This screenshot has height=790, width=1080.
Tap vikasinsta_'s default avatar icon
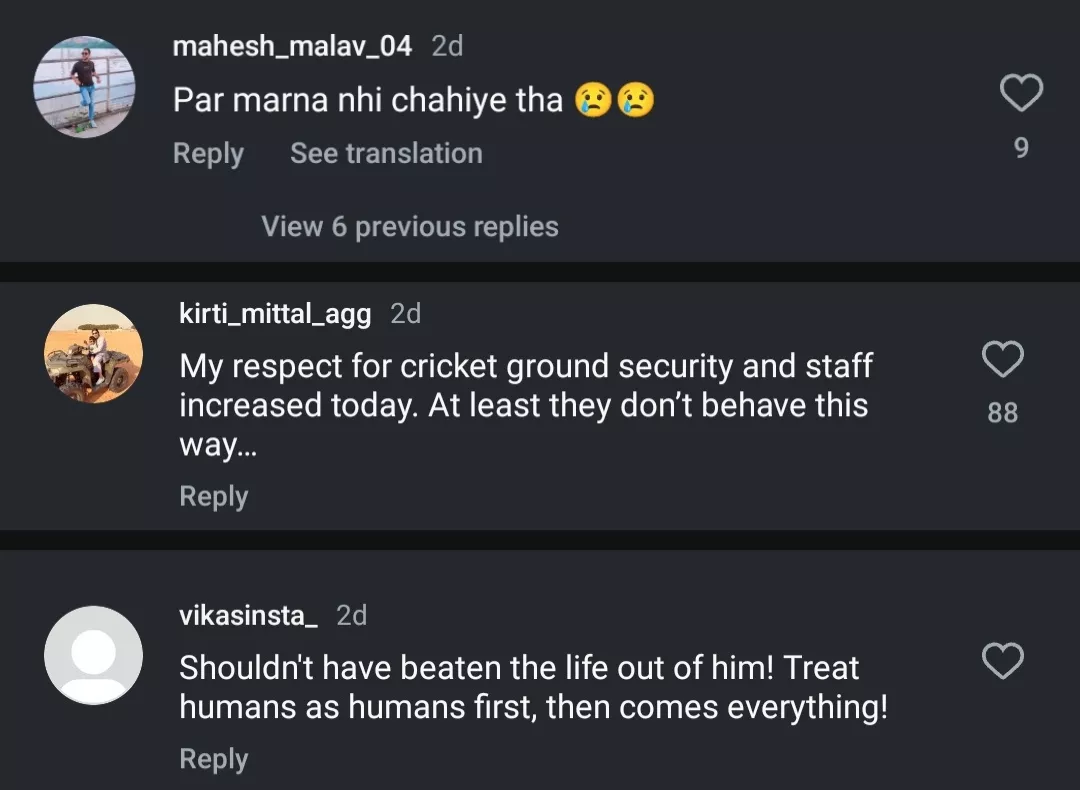[93, 655]
